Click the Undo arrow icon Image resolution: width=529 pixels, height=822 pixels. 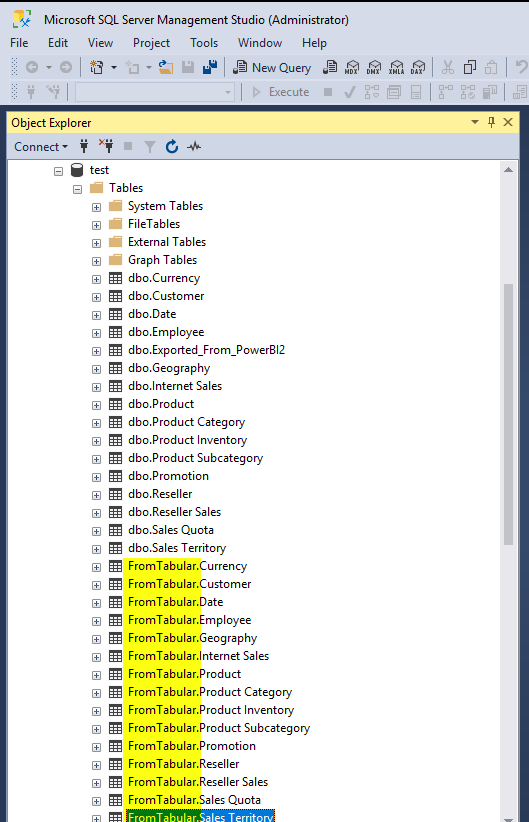[521, 68]
